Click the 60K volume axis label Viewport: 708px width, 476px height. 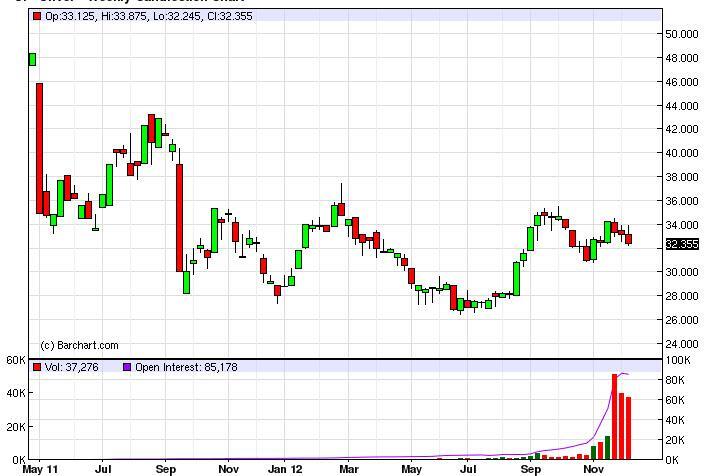pyautogui.click(x=14, y=360)
